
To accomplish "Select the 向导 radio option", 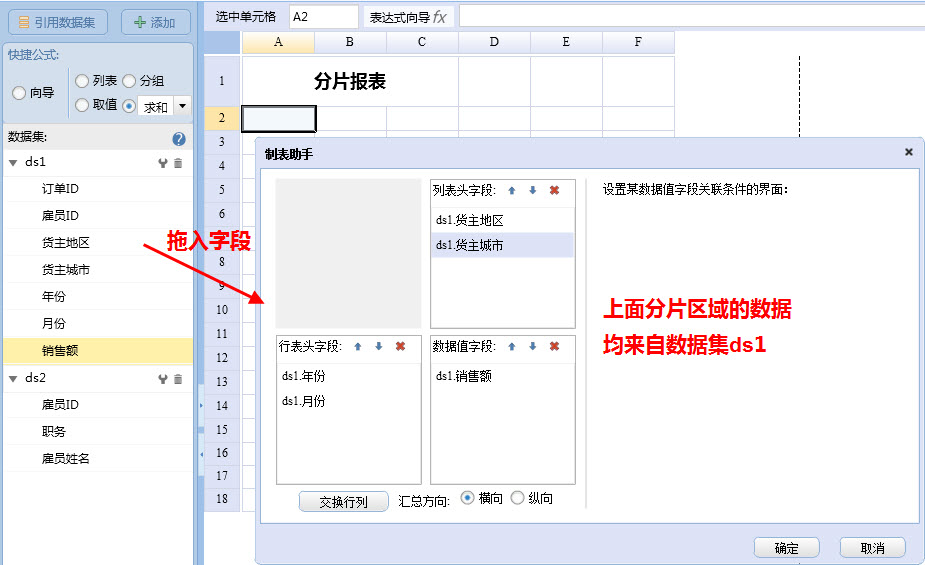I will pos(19,93).
